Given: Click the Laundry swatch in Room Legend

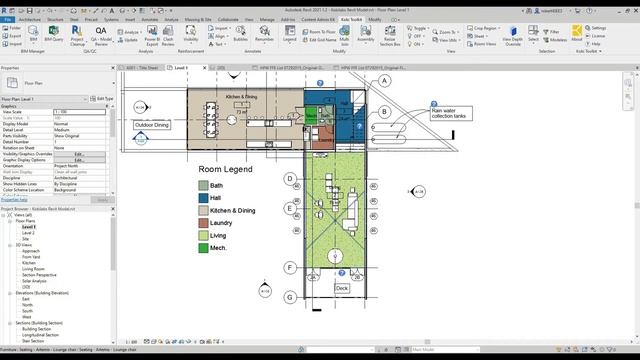Looking at the screenshot, I should 203,223.
